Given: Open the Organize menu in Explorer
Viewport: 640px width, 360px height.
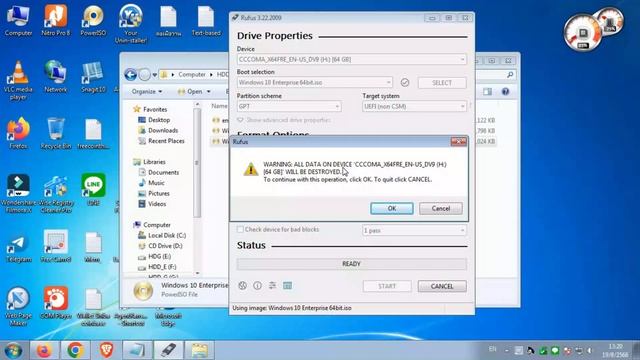Looking at the screenshot, I should [147, 91].
